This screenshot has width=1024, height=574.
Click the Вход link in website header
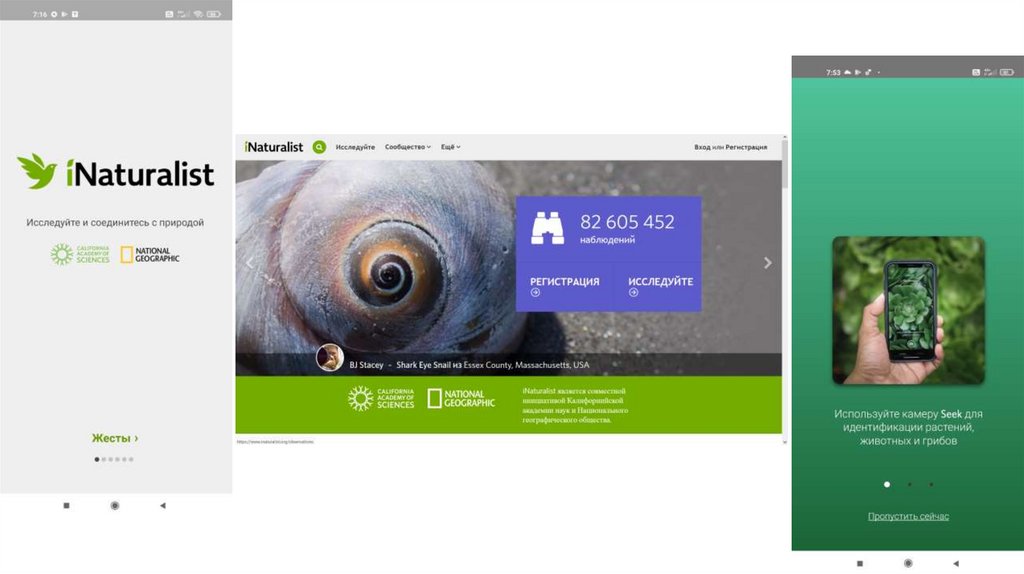[702, 147]
